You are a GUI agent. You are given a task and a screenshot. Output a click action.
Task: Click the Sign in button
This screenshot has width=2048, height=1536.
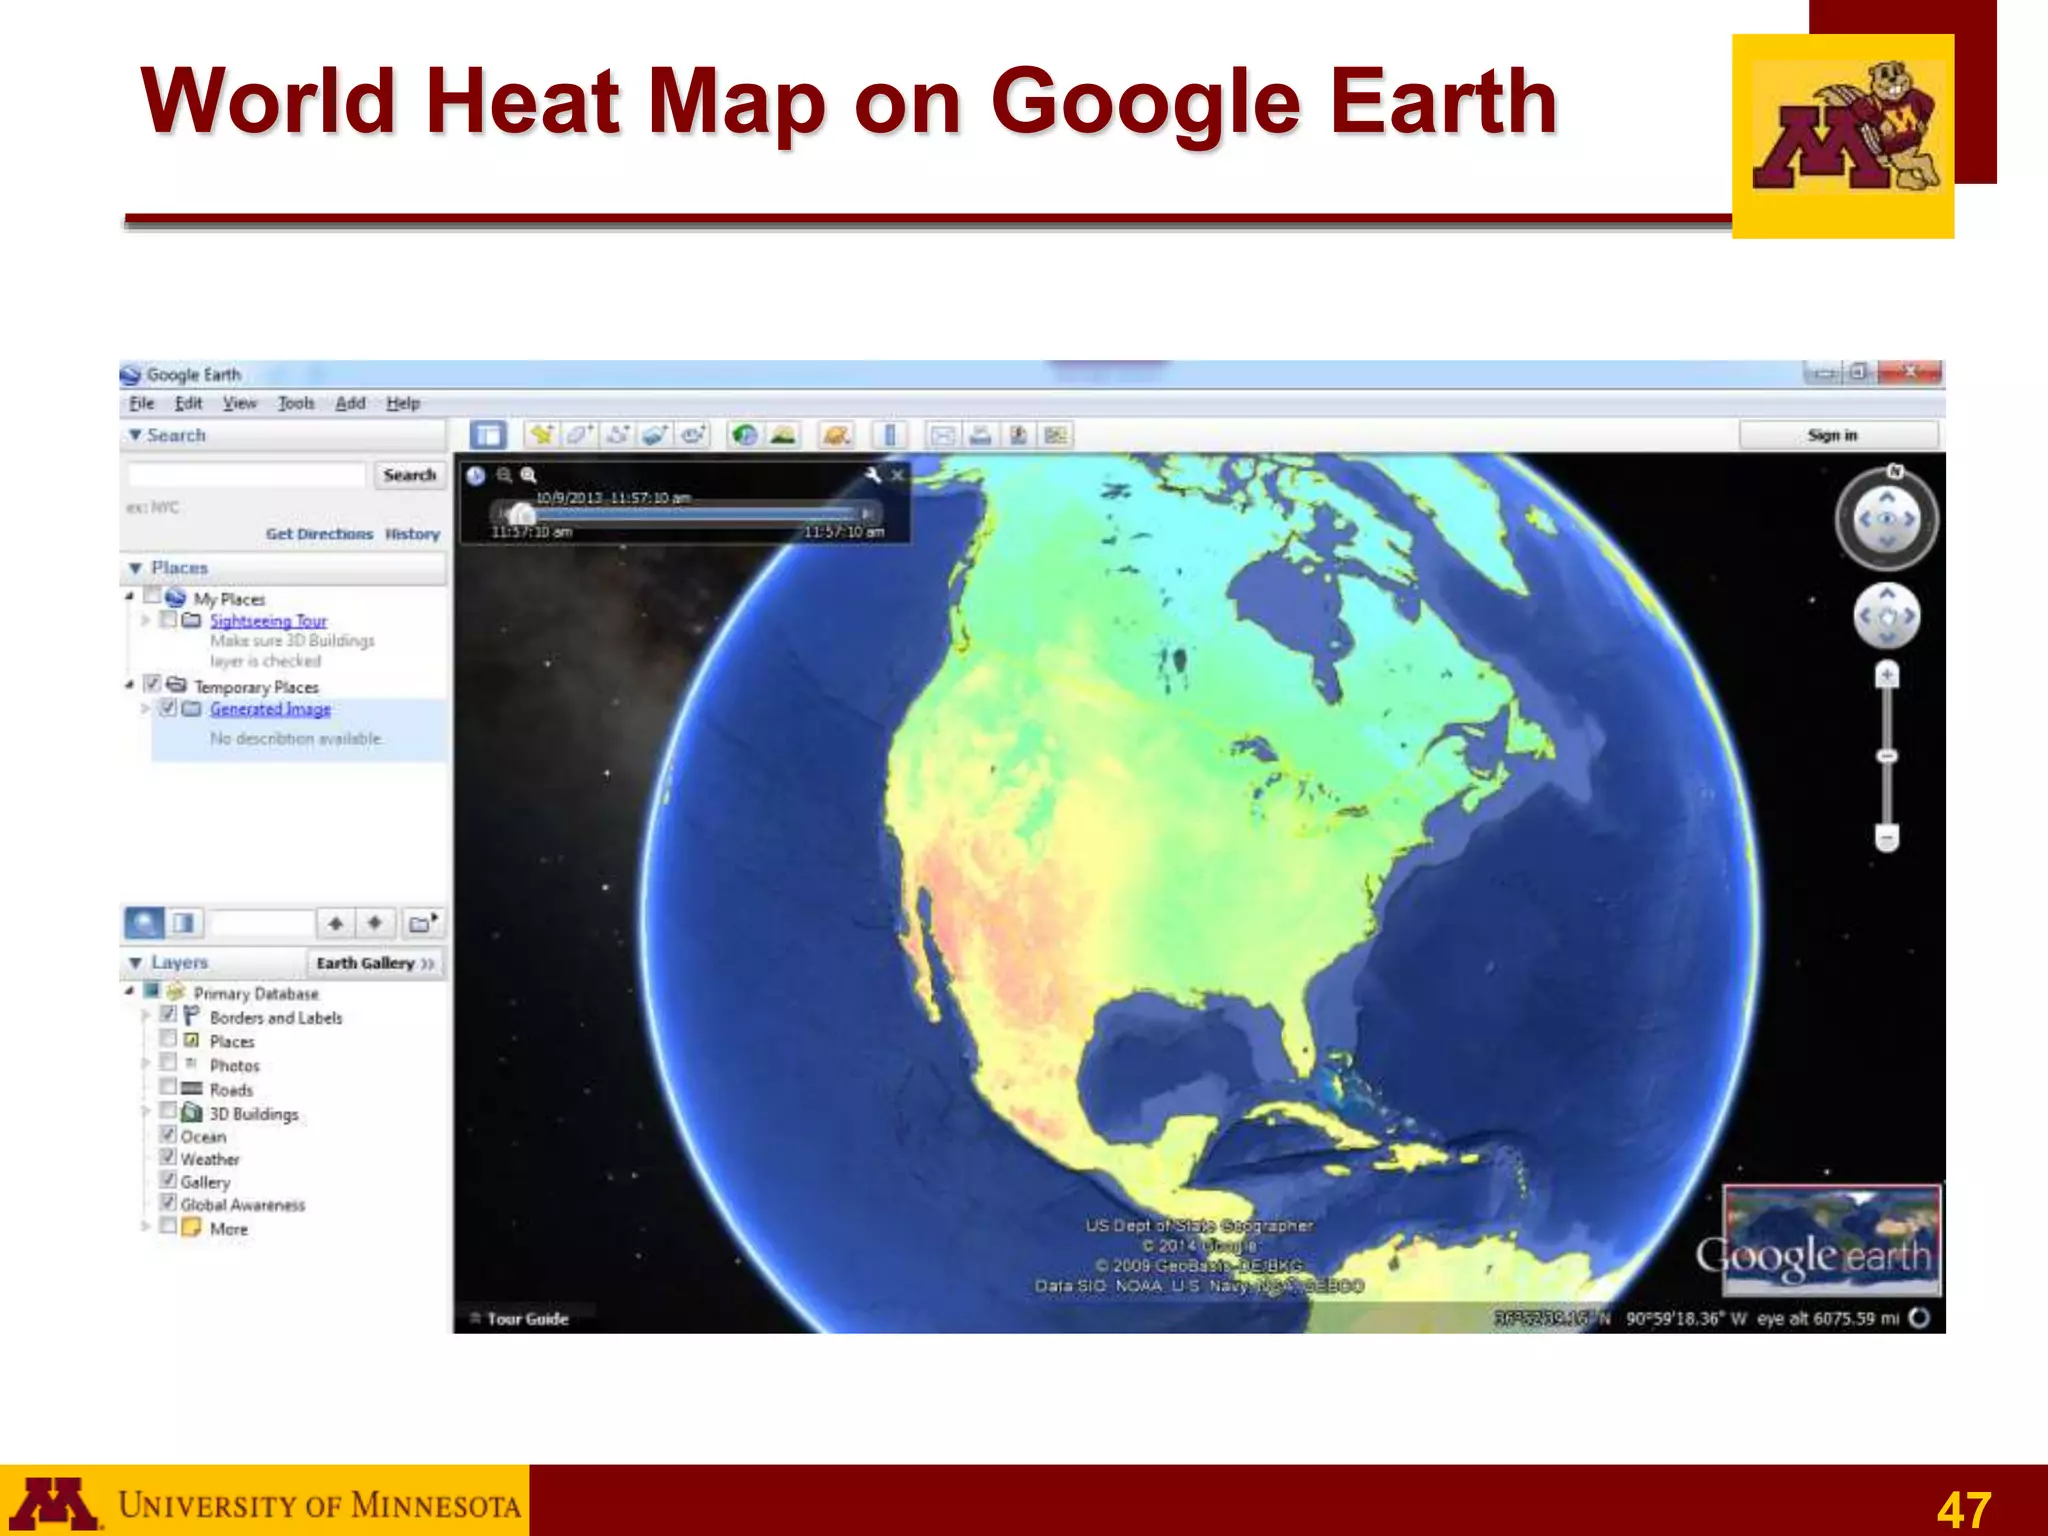pyautogui.click(x=1838, y=435)
